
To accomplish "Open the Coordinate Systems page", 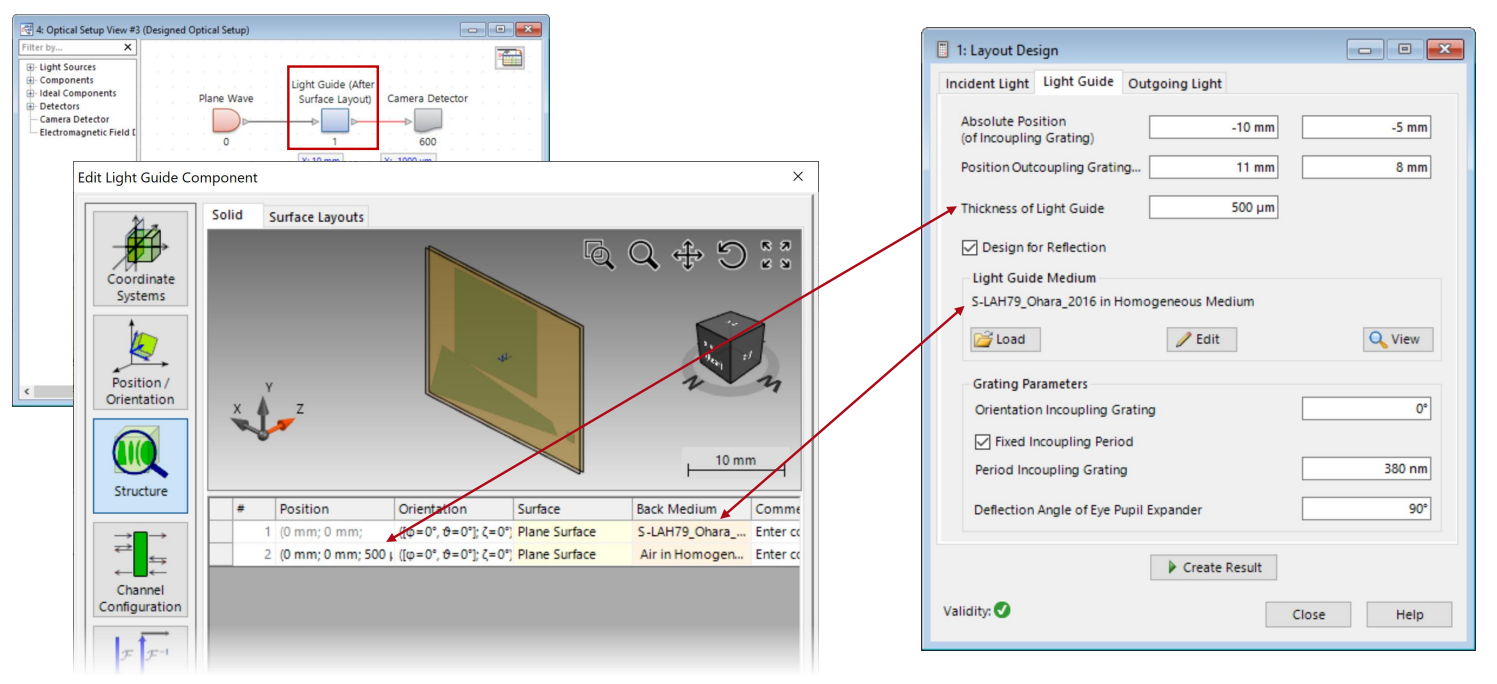I will (140, 258).
